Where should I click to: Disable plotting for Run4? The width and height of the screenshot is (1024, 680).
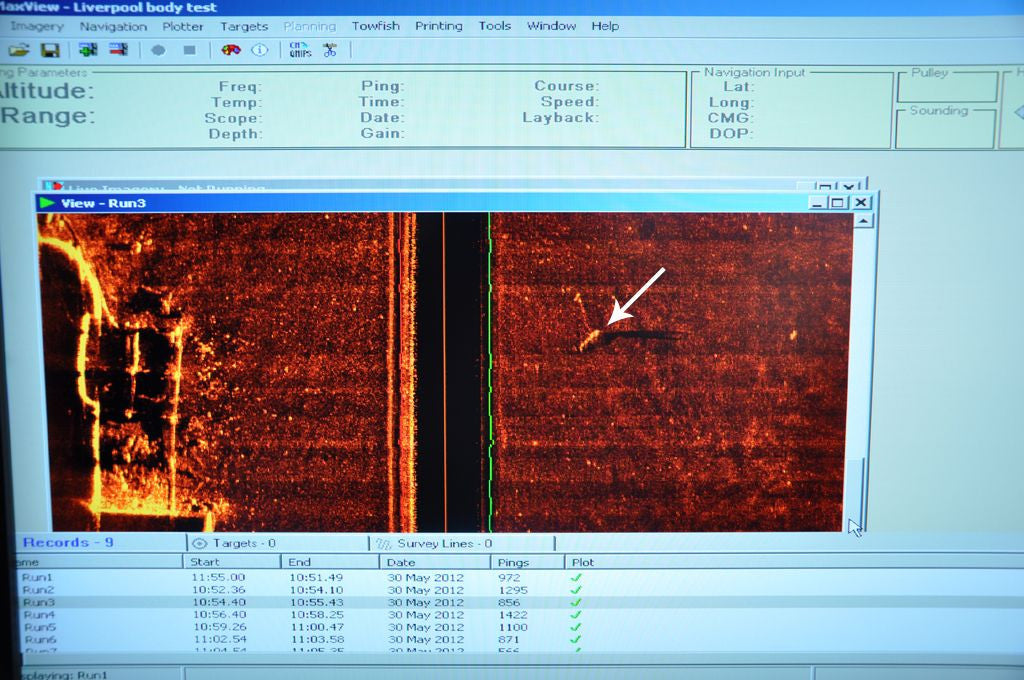576,614
